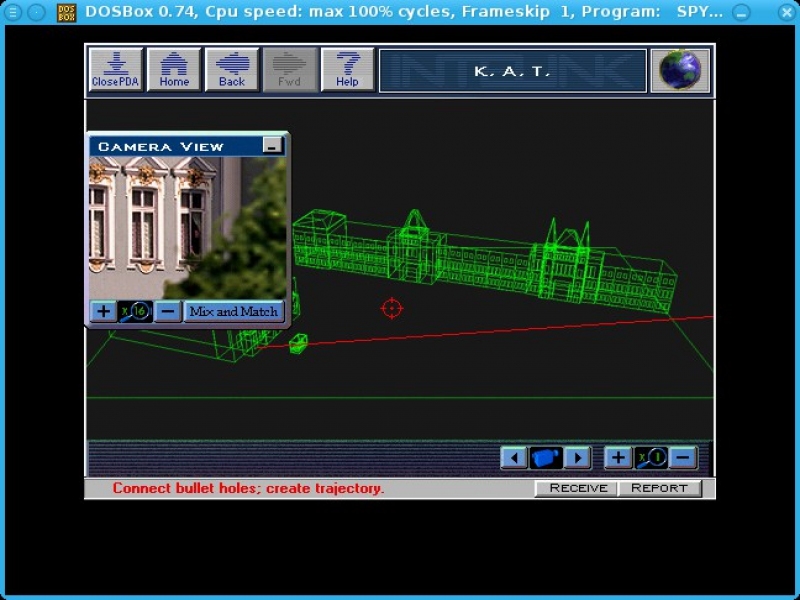Switch to the next camera with right arrow
Screen dimensions: 800x600
point(578,458)
